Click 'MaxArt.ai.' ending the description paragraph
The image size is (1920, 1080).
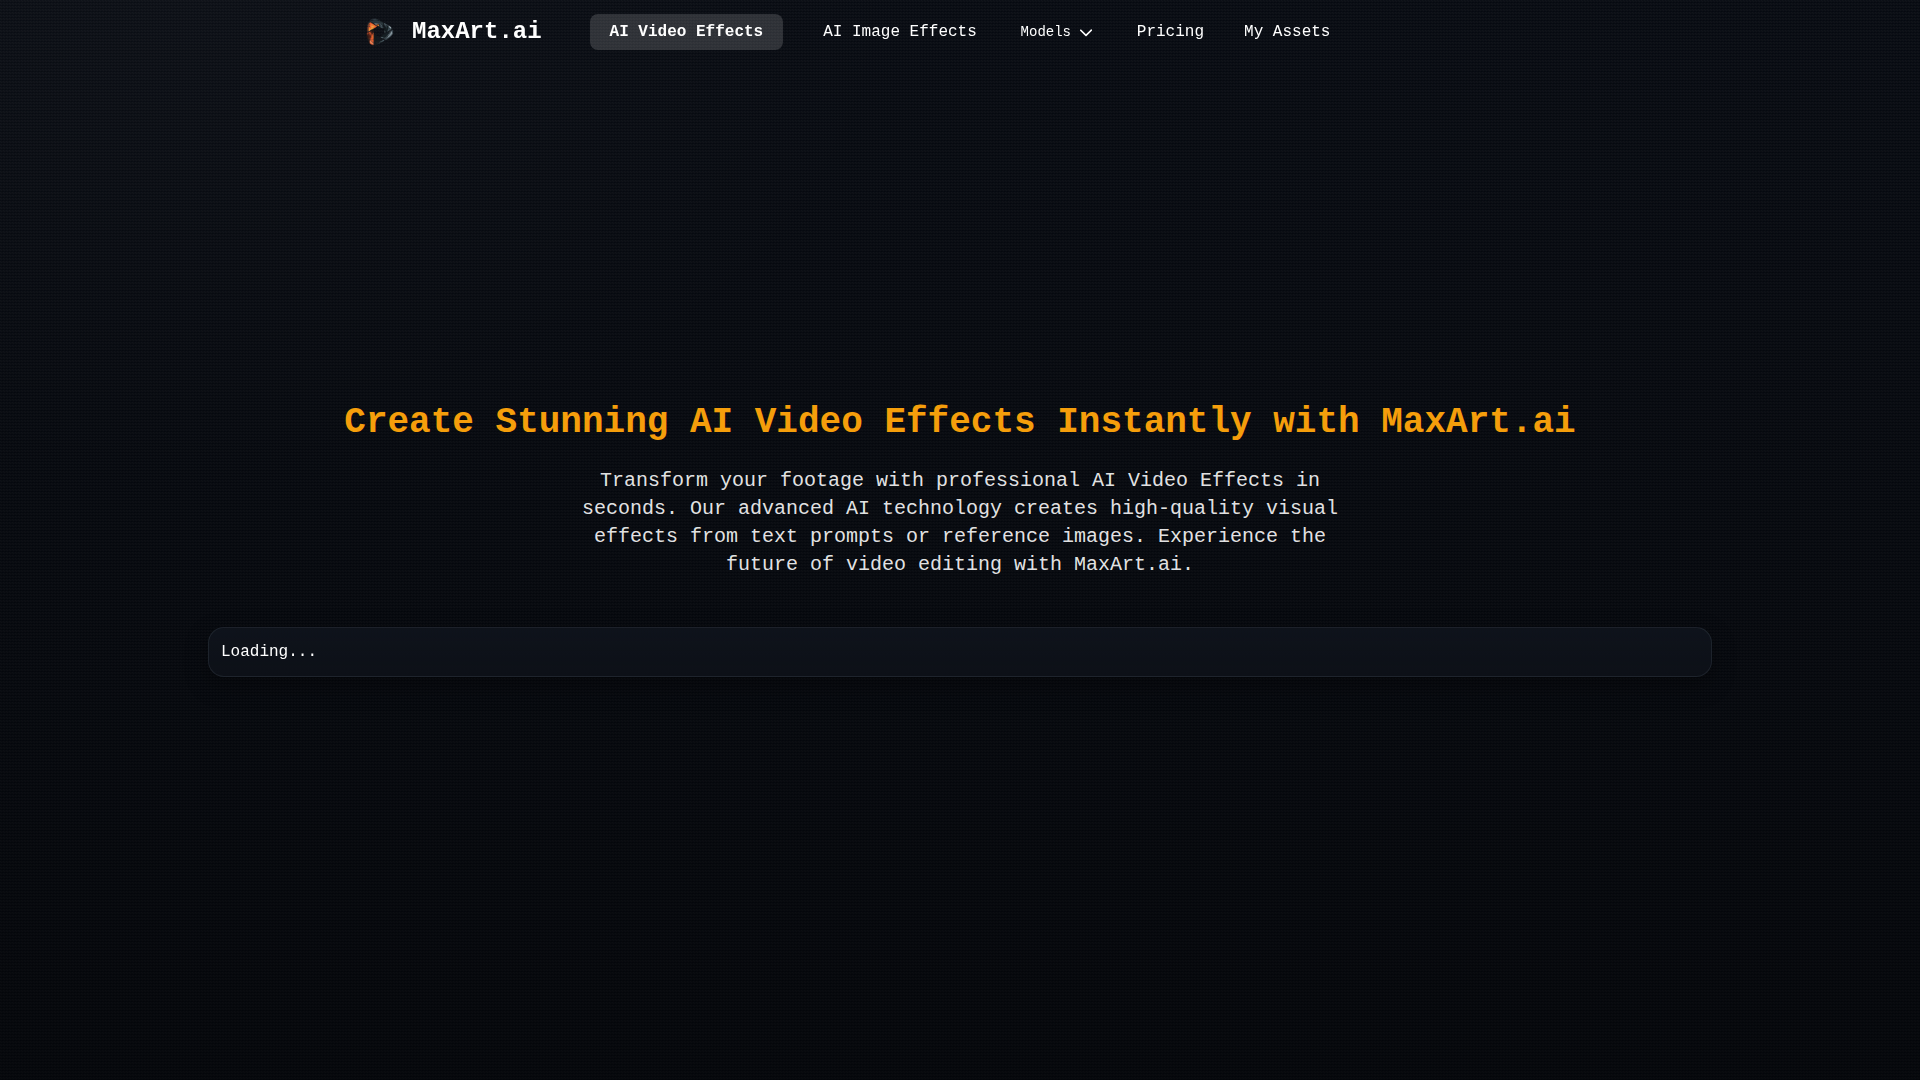[x=1132, y=565]
